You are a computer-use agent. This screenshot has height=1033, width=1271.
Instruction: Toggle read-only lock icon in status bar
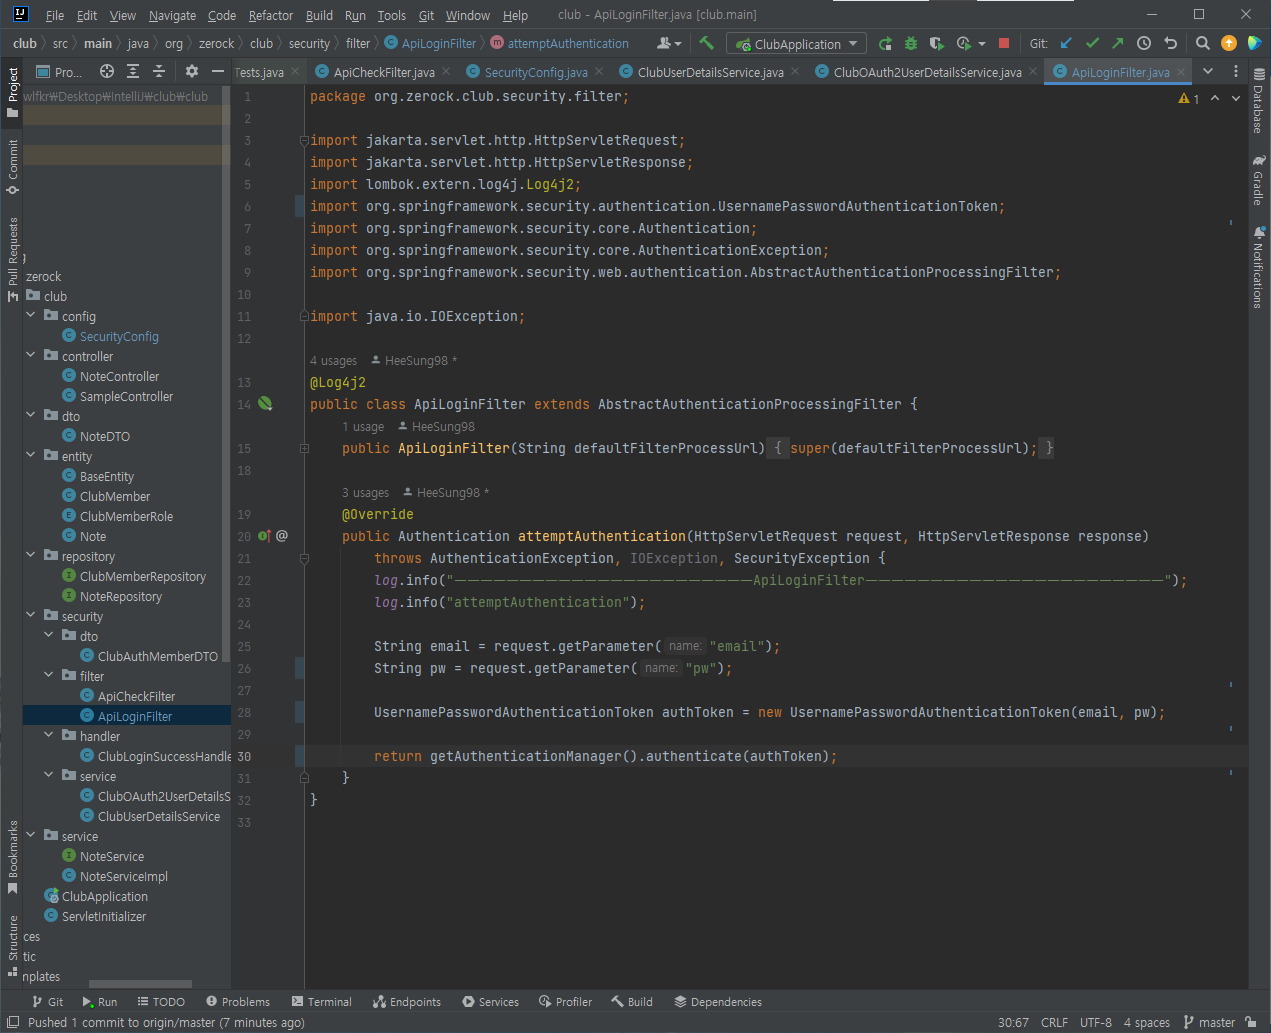[1251, 1022]
